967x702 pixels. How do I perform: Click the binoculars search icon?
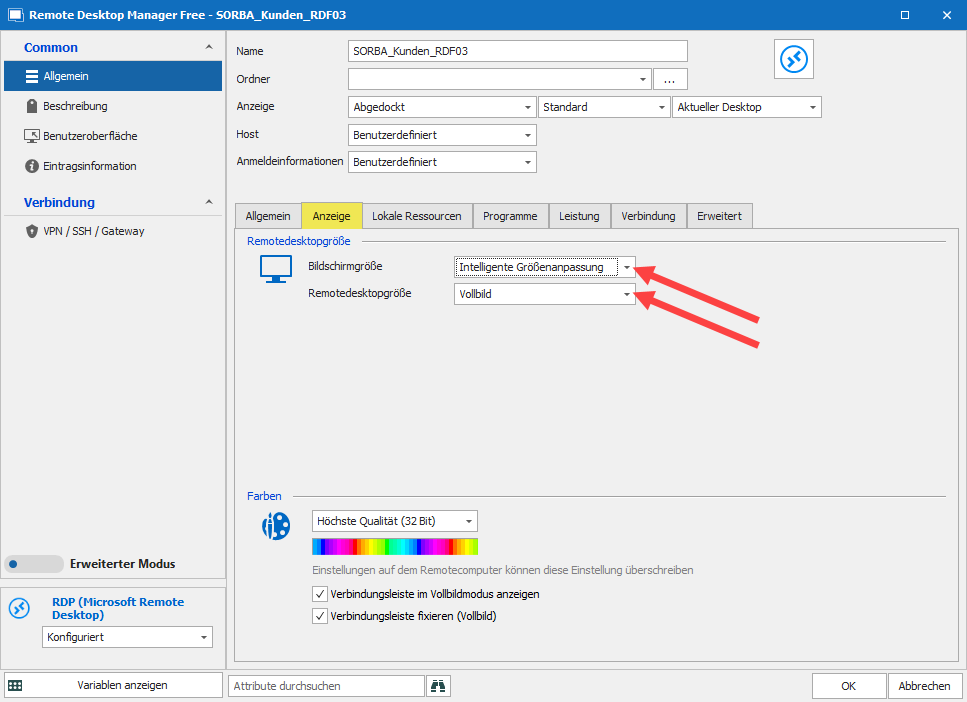click(x=438, y=686)
